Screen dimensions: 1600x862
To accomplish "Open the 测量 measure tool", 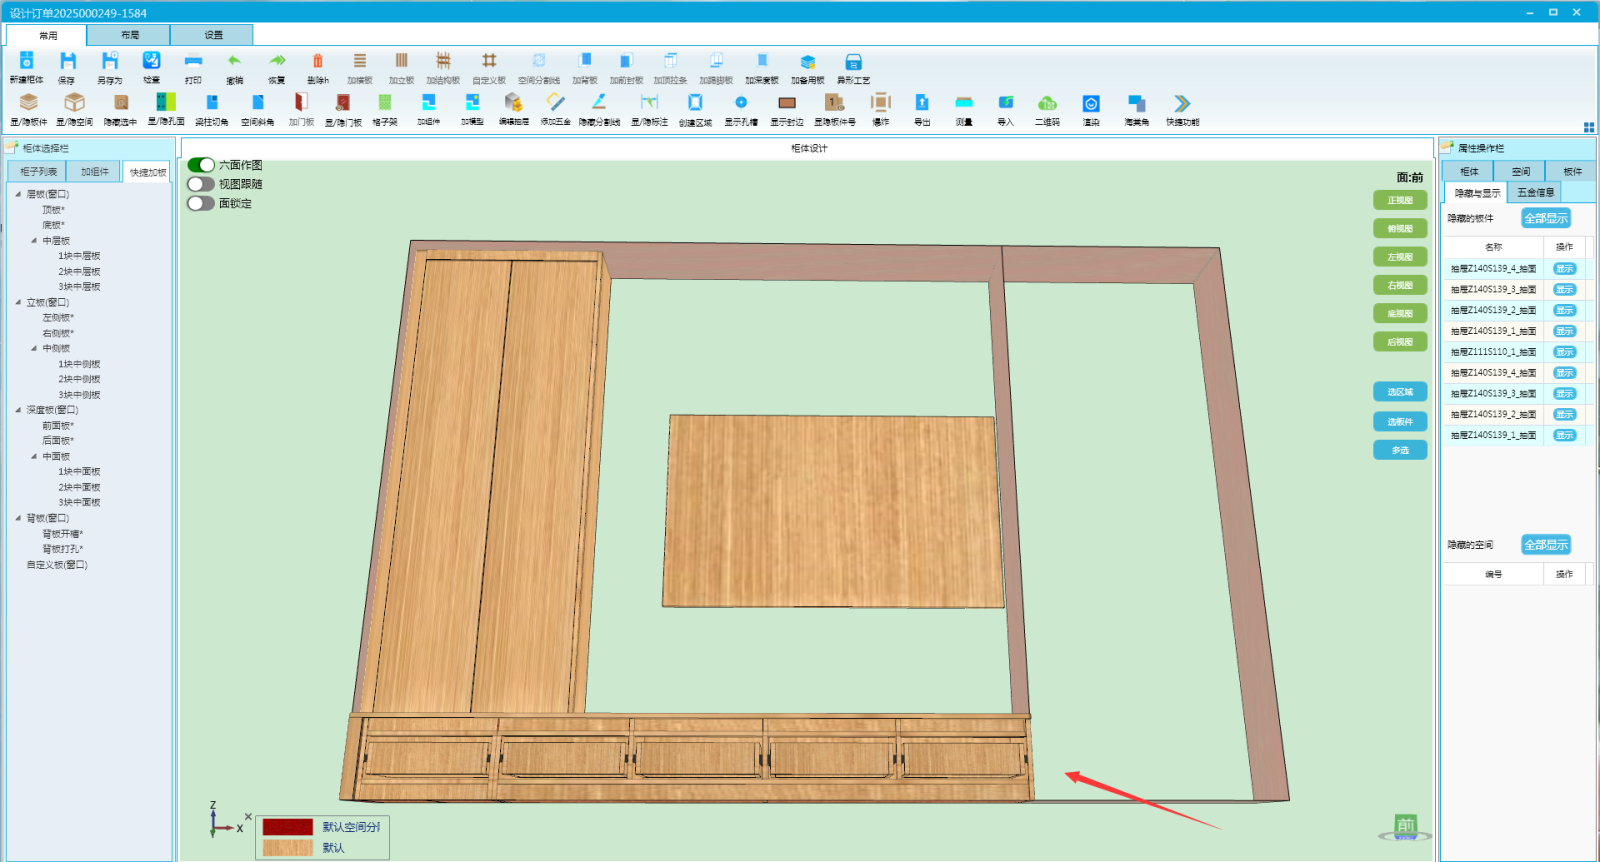I will (x=964, y=103).
